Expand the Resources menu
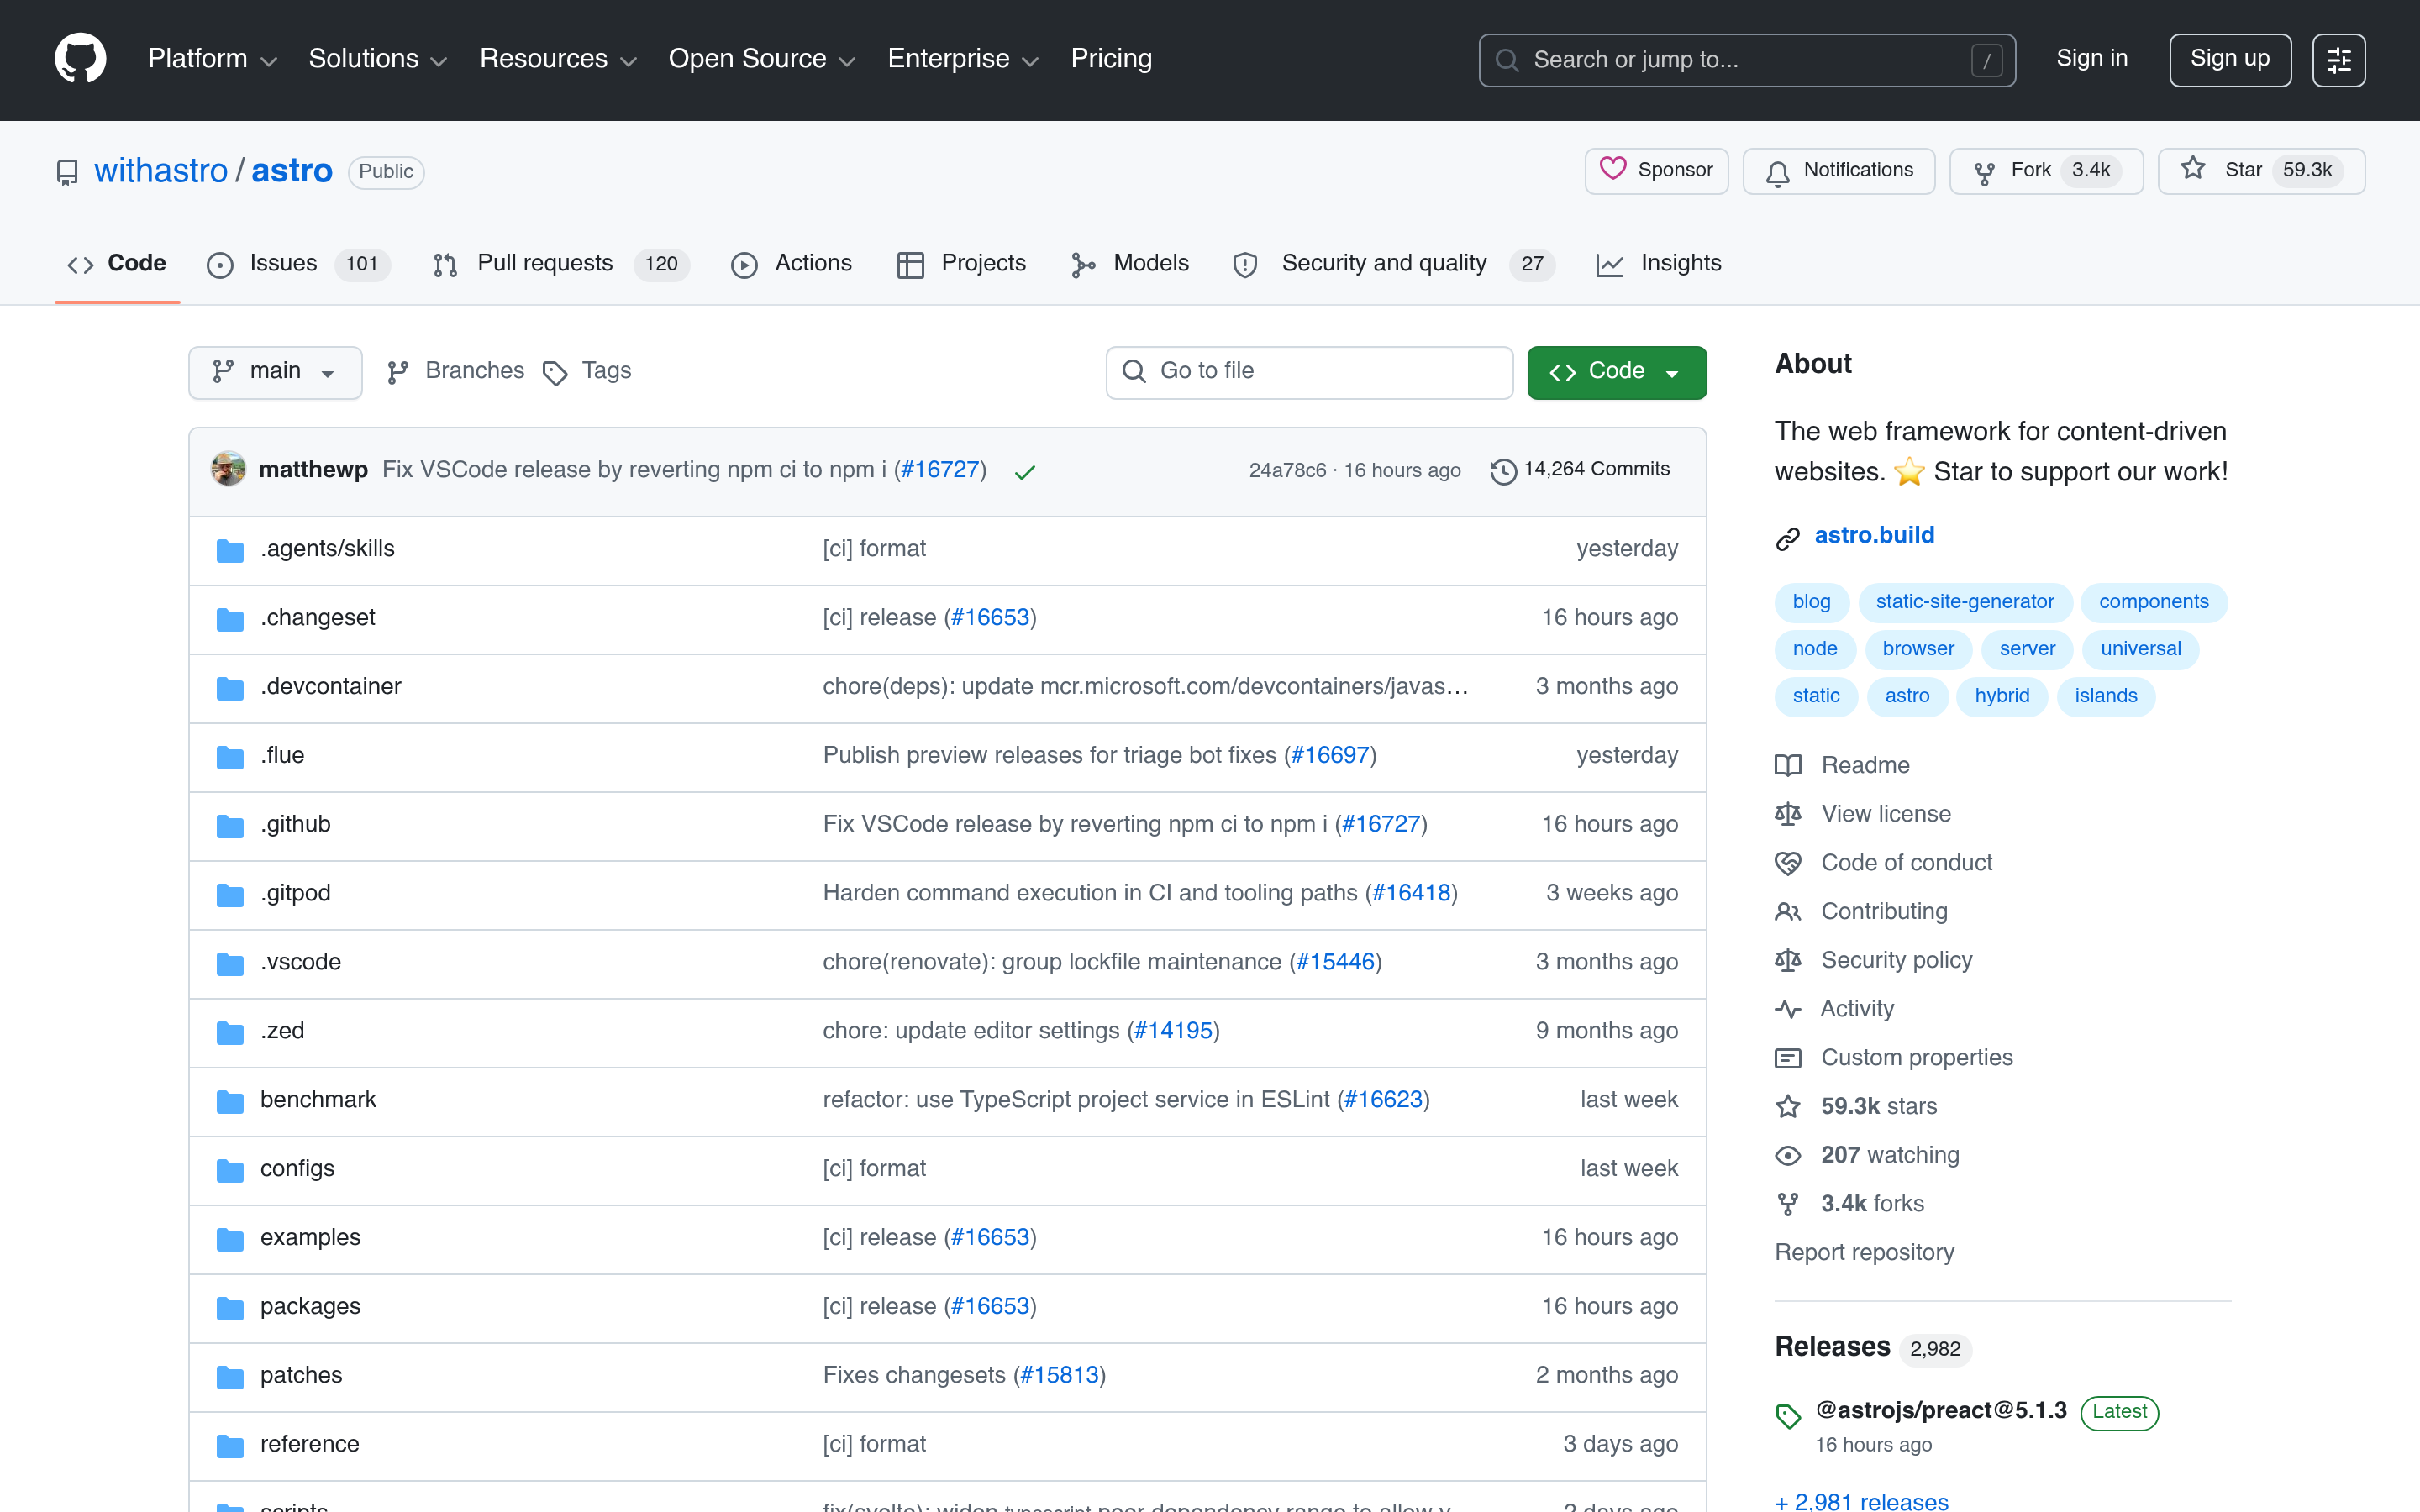This screenshot has width=2420, height=1512. pyautogui.click(x=558, y=59)
